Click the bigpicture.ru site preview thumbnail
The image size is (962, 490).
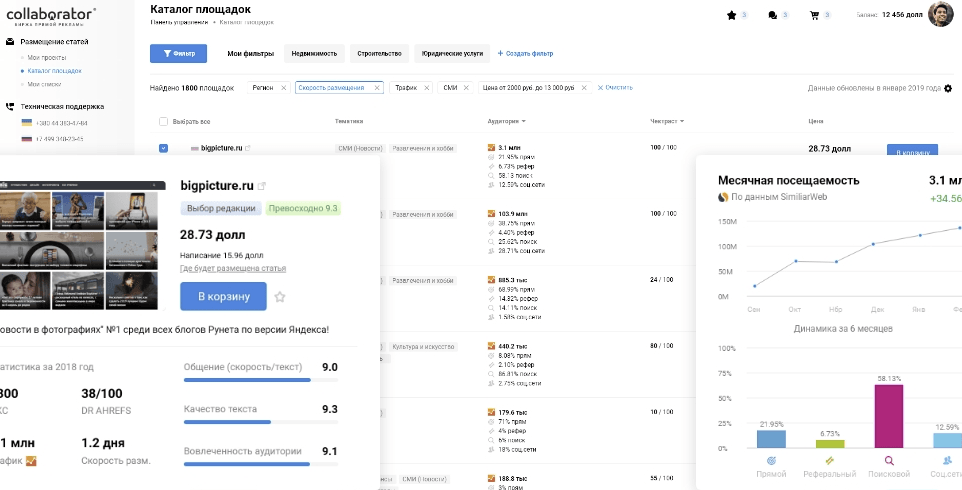(83, 245)
